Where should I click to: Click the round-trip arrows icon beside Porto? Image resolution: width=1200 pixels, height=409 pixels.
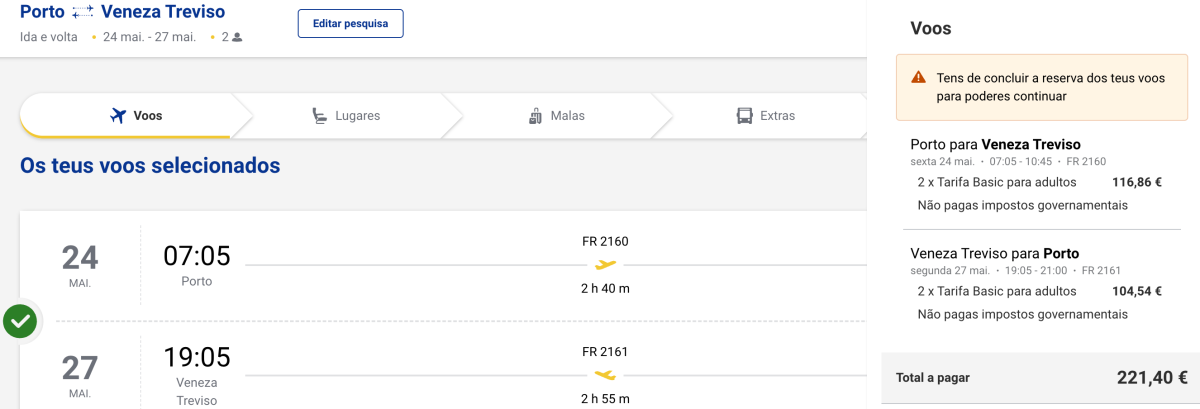click(83, 12)
